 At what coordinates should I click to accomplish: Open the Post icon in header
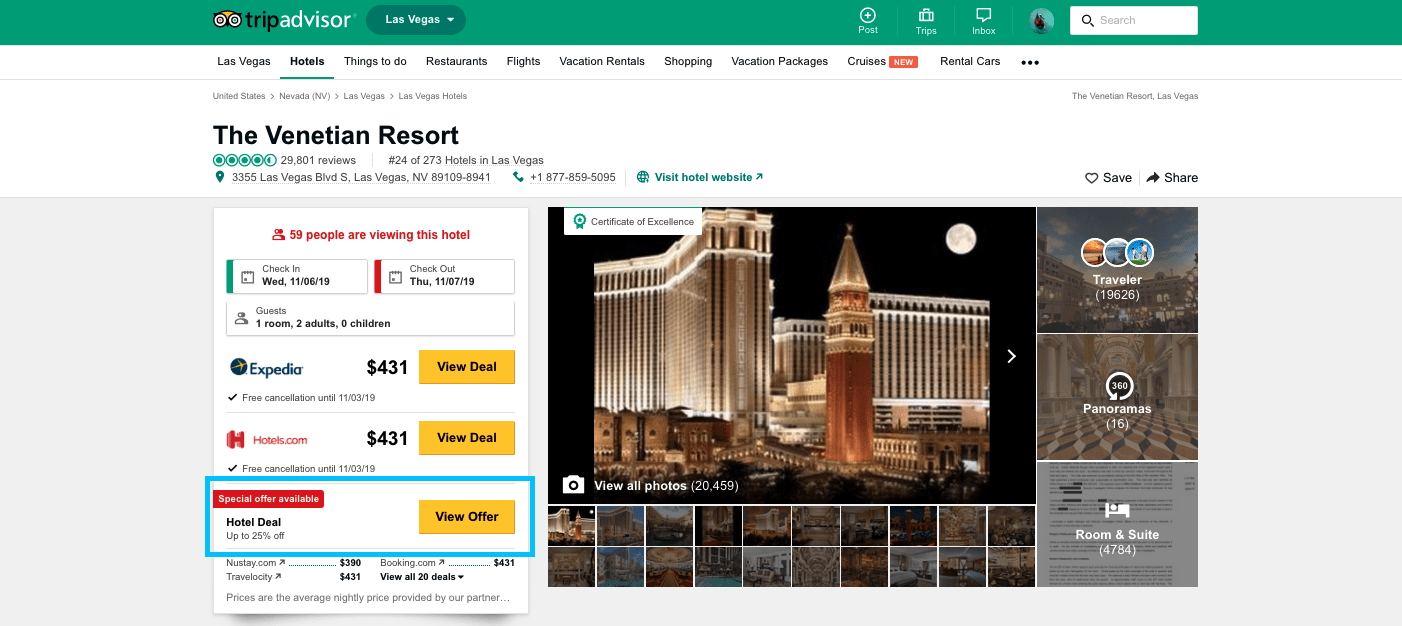coord(868,15)
